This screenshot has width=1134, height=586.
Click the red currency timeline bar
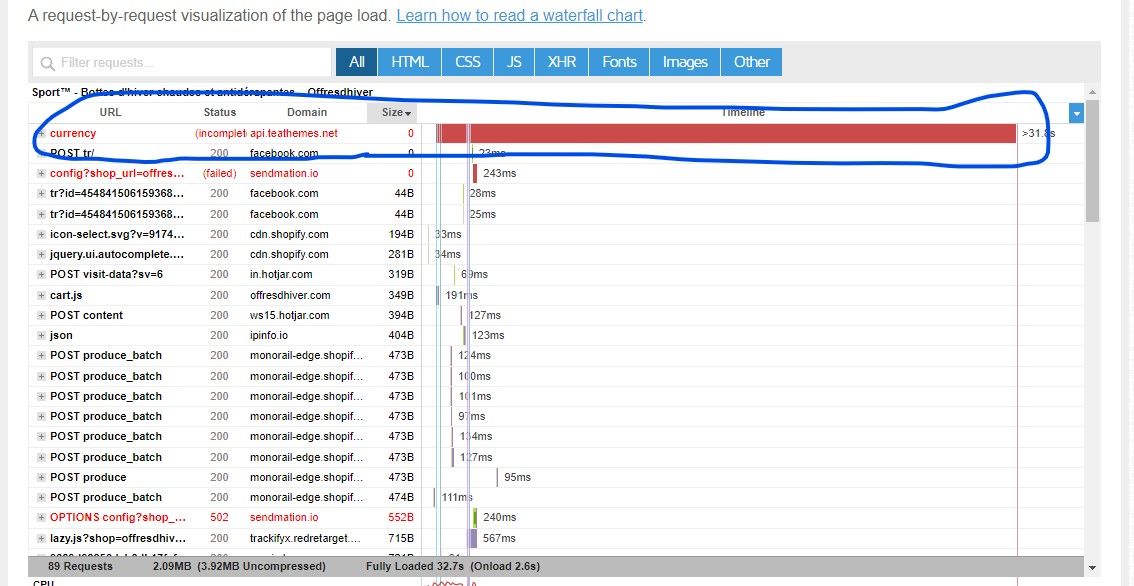click(x=727, y=133)
